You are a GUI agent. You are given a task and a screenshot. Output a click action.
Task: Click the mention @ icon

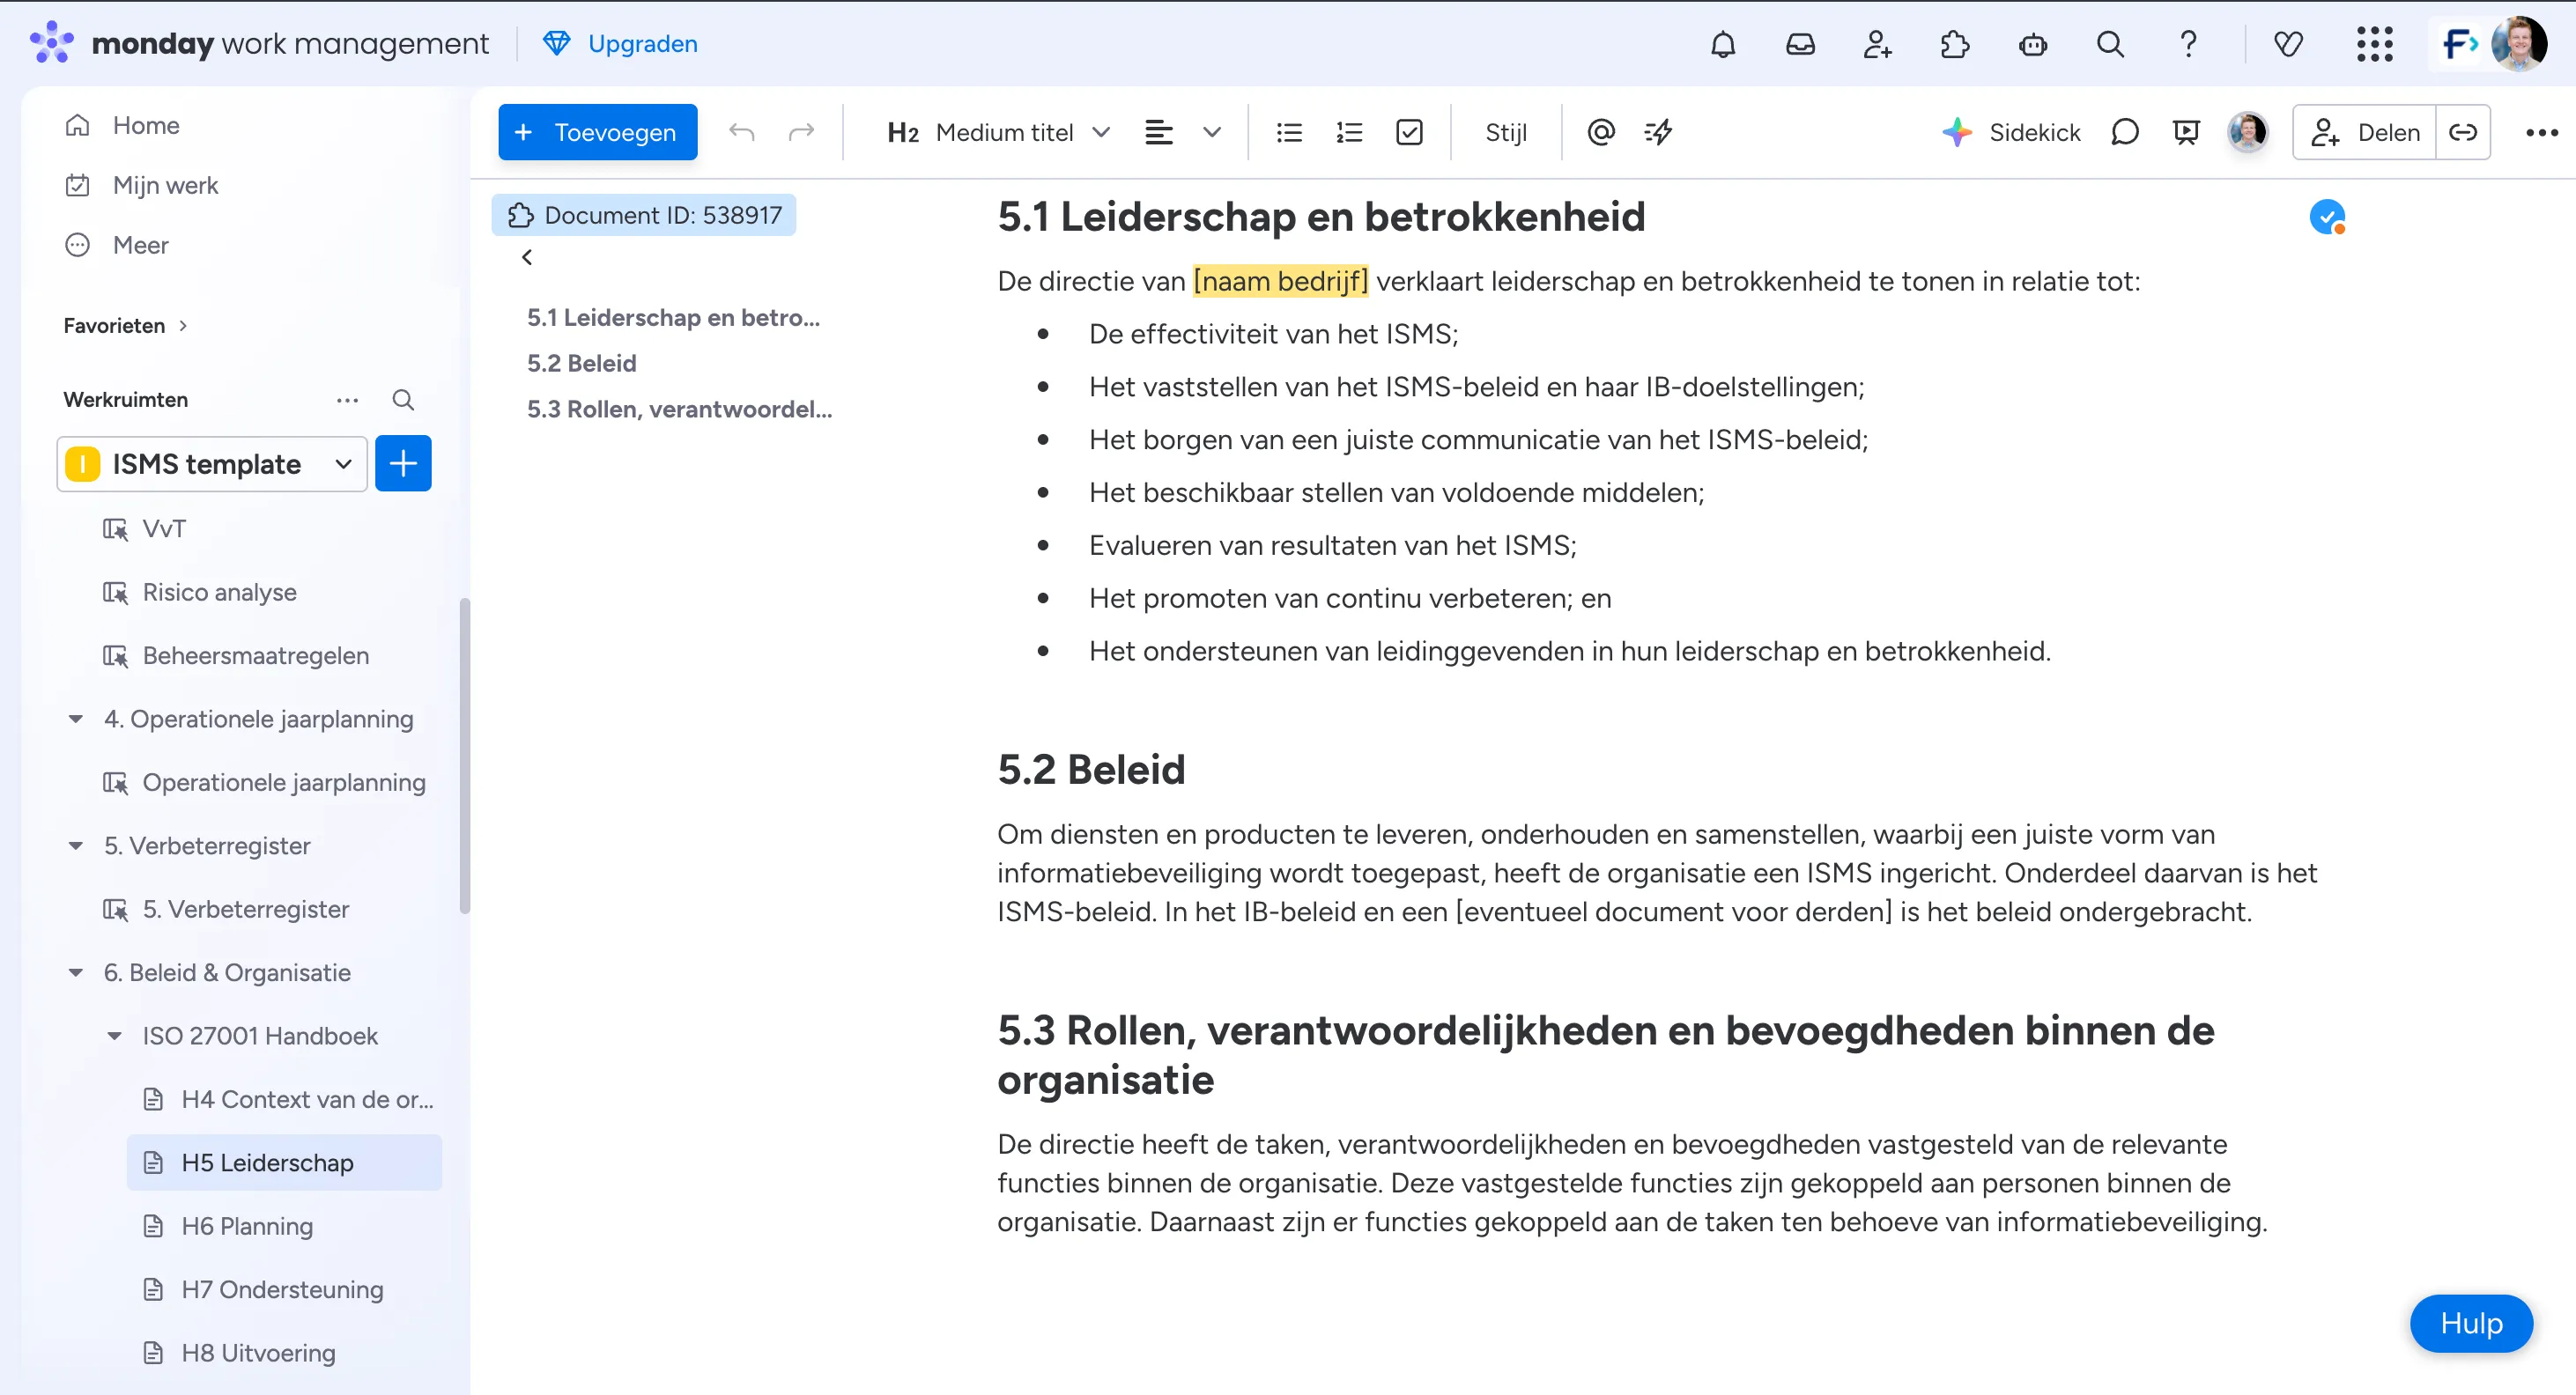click(x=1601, y=132)
